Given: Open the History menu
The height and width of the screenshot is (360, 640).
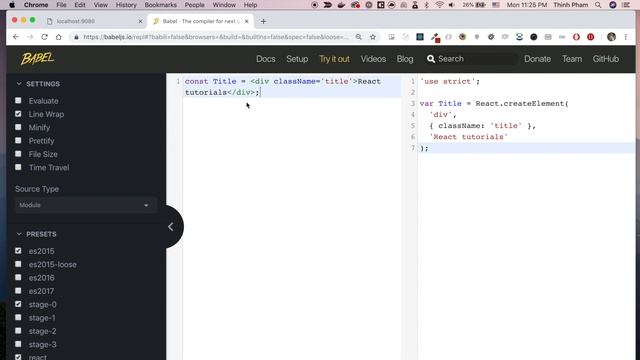Looking at the screenshot, I should (x=126, y=5).
